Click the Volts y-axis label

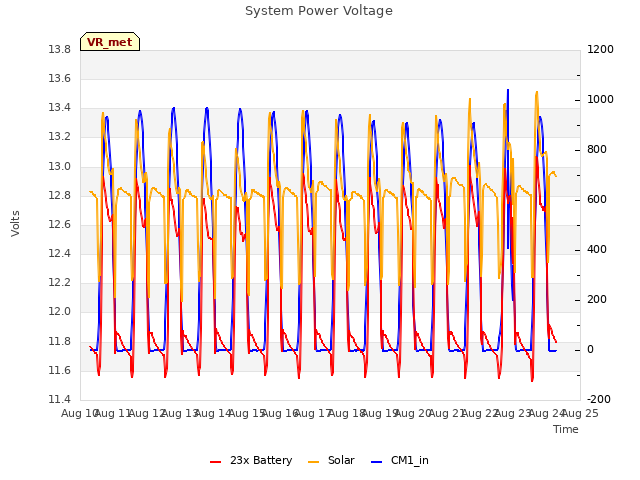click(16, 223)
